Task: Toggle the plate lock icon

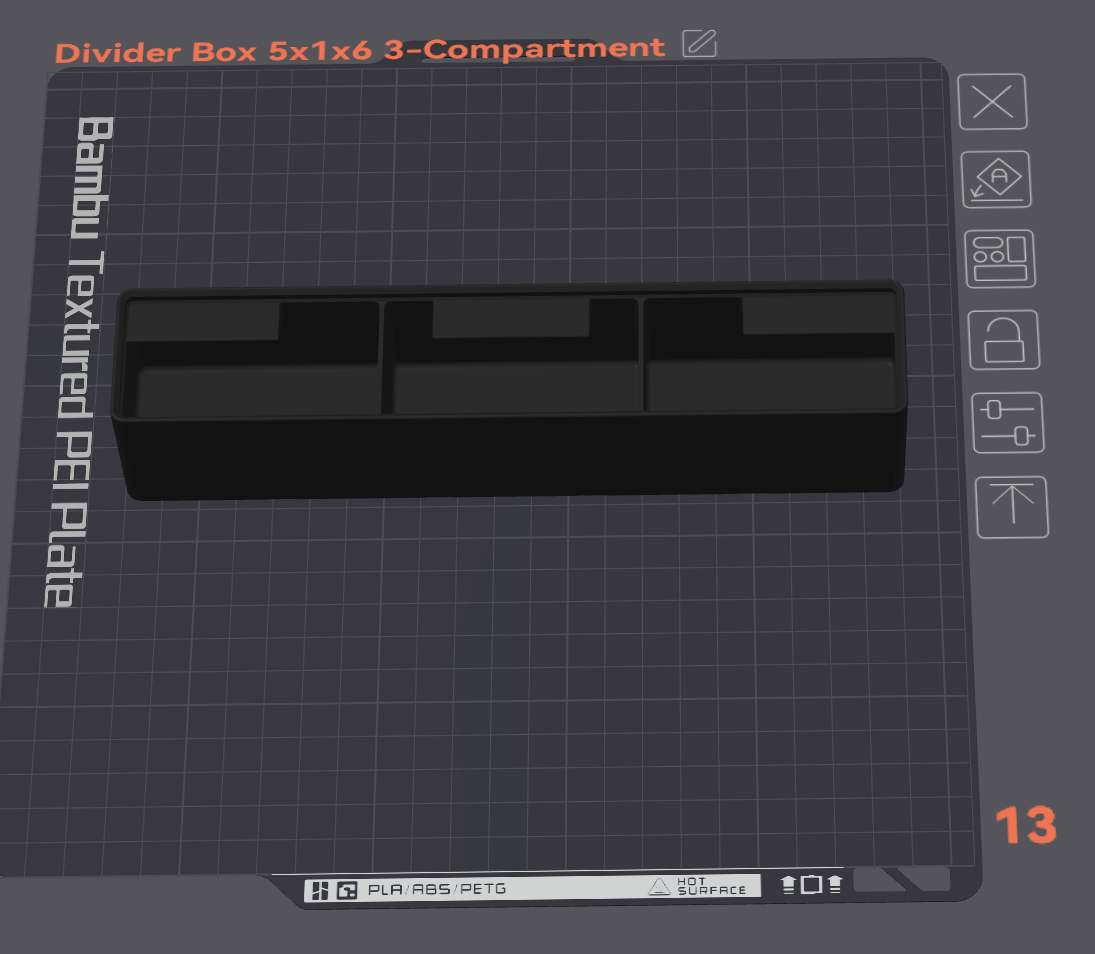Action: (1004, 340)
